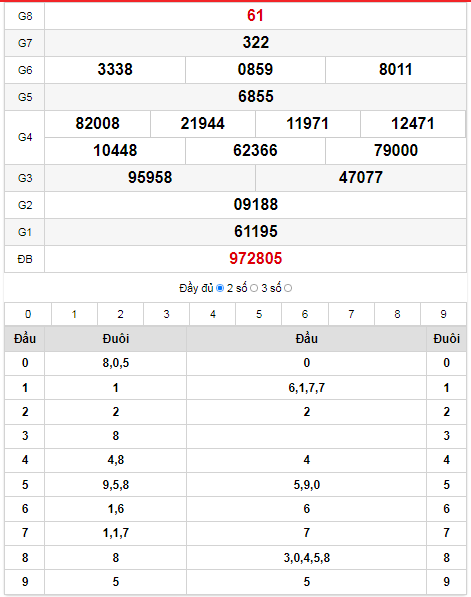Select the 3 số radio option

coord(288,288)
